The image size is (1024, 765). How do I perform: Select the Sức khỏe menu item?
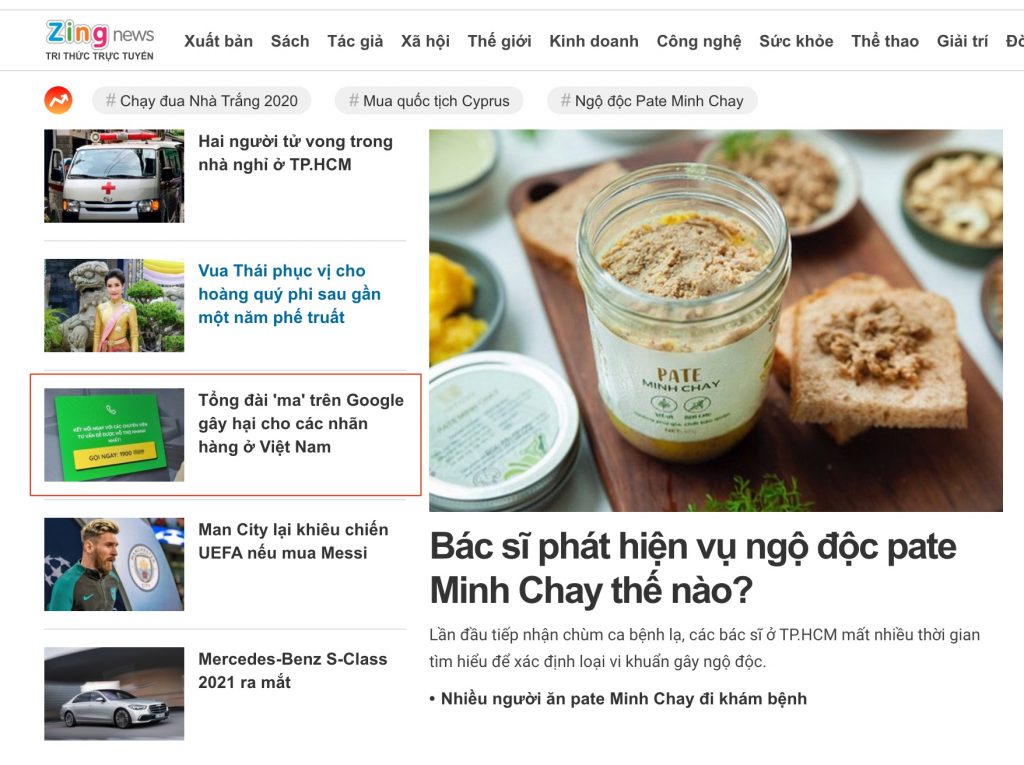pos(796,41)
